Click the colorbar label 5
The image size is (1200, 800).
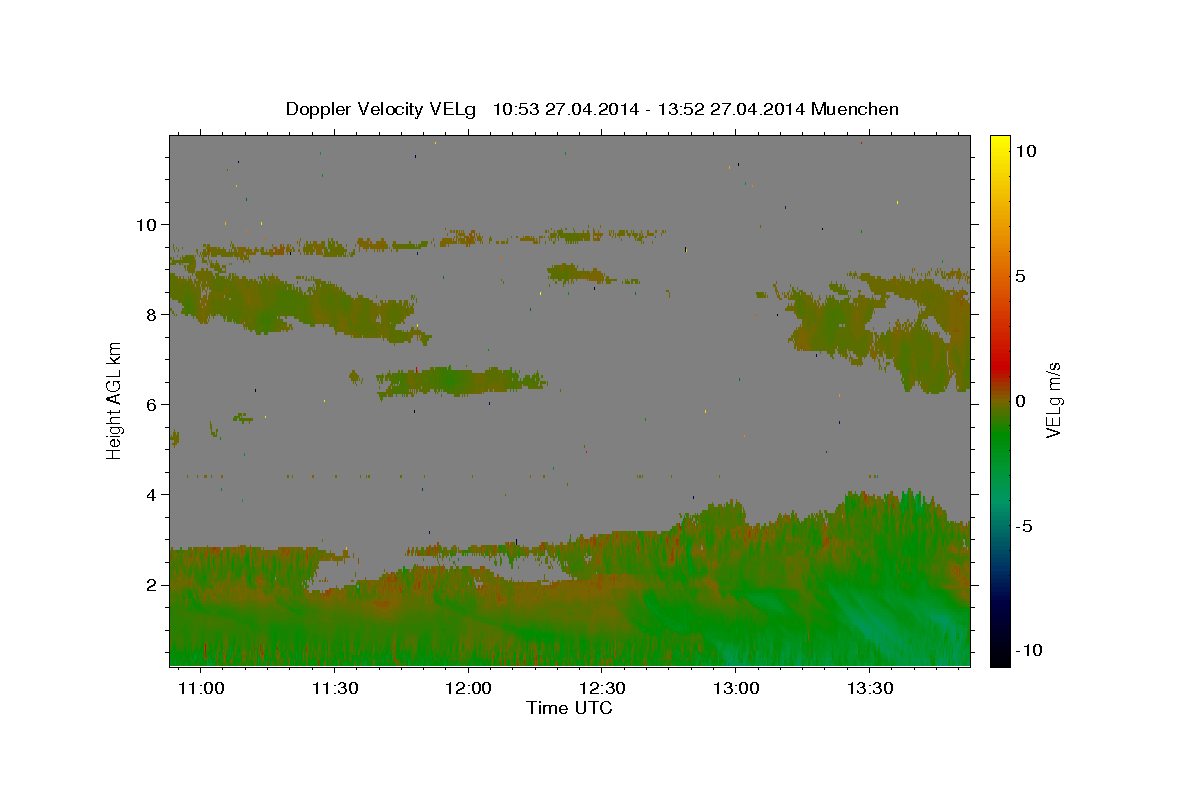1020,276
